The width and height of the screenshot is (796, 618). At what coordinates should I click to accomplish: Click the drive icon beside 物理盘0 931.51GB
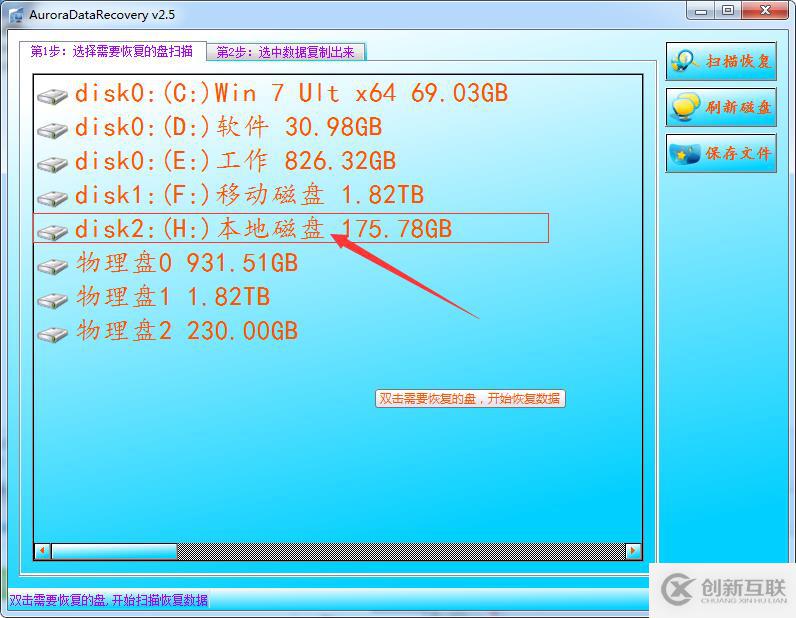(52, 266)
